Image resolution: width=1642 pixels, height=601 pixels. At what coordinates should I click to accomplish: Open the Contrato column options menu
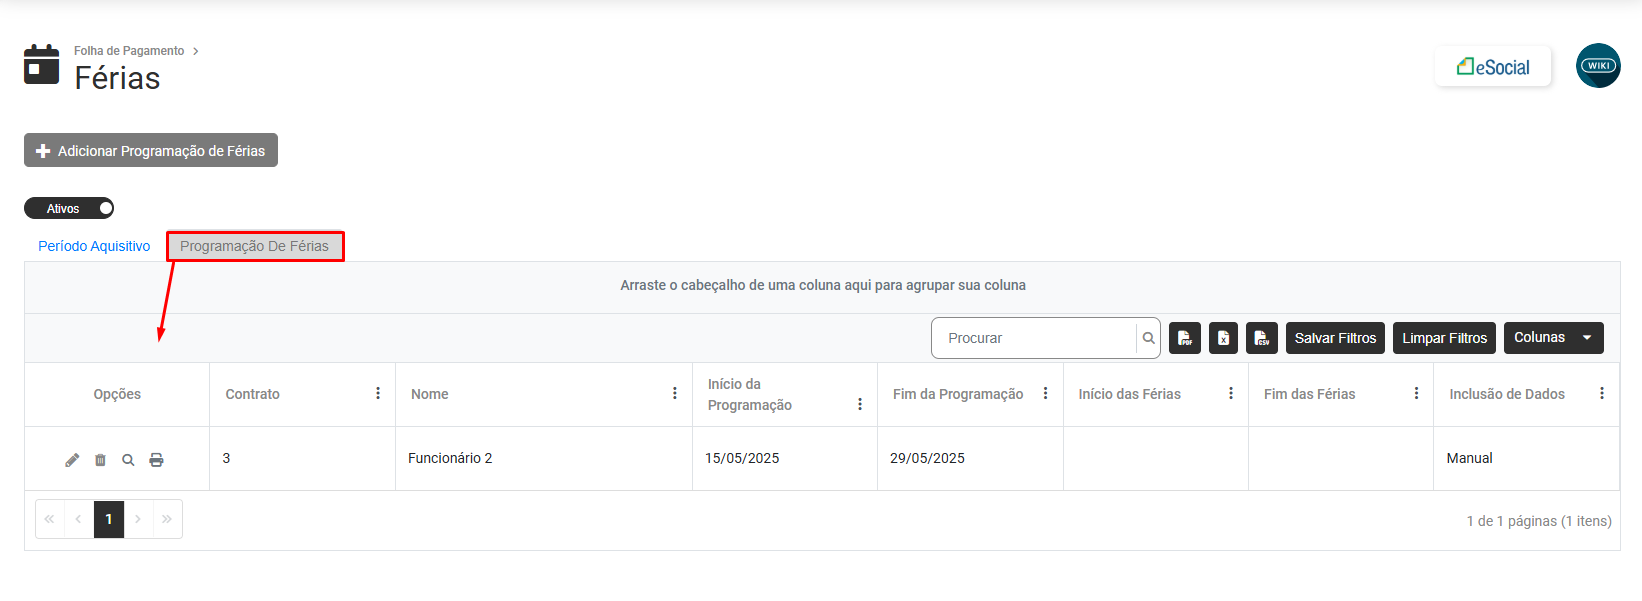tap(378, 393)
